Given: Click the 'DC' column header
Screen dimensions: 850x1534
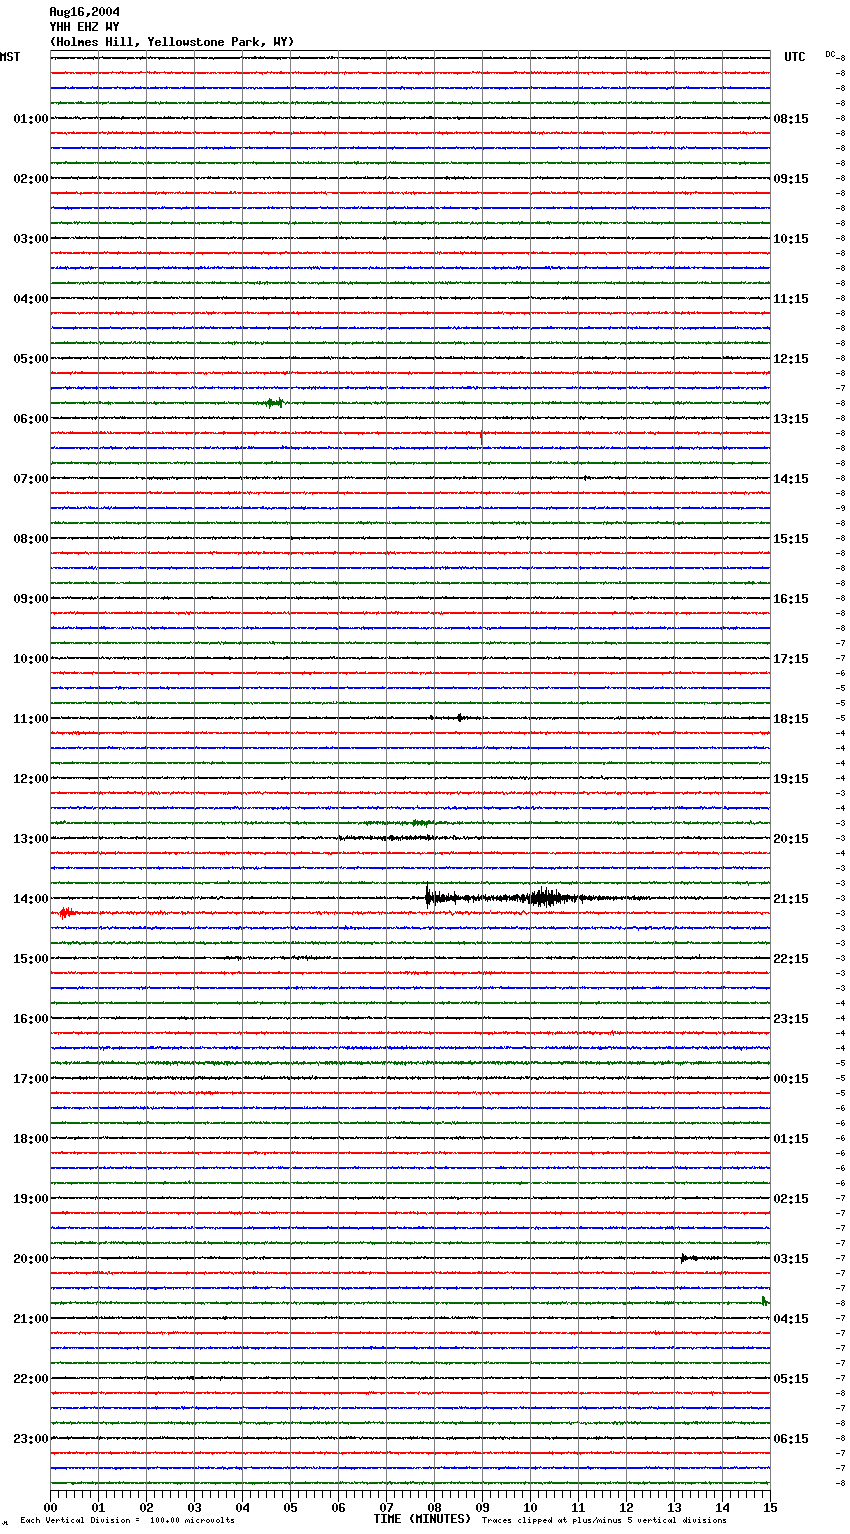Looking at the screenshot, I should [830, 54].
